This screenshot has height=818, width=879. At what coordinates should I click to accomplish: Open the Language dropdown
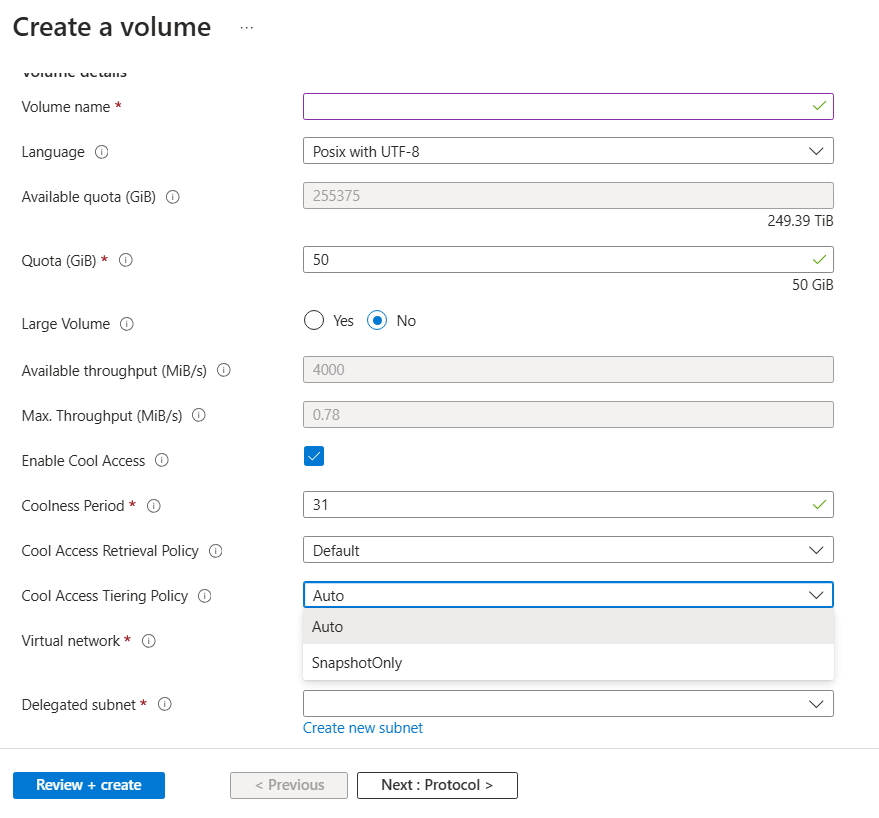coord(567,152)
